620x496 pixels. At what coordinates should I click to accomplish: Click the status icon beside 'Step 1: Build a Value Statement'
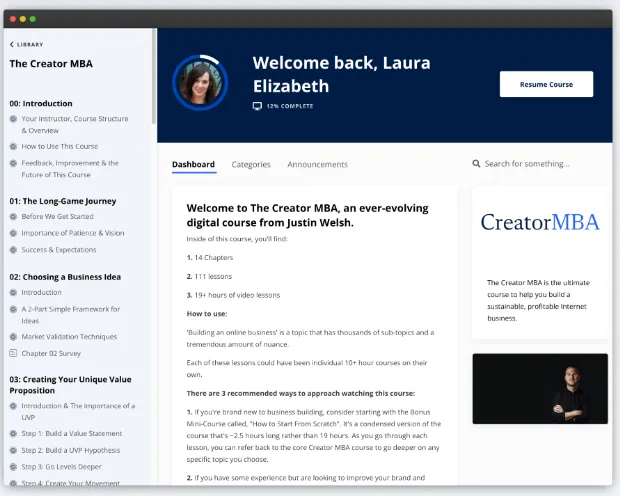(13, 434)
